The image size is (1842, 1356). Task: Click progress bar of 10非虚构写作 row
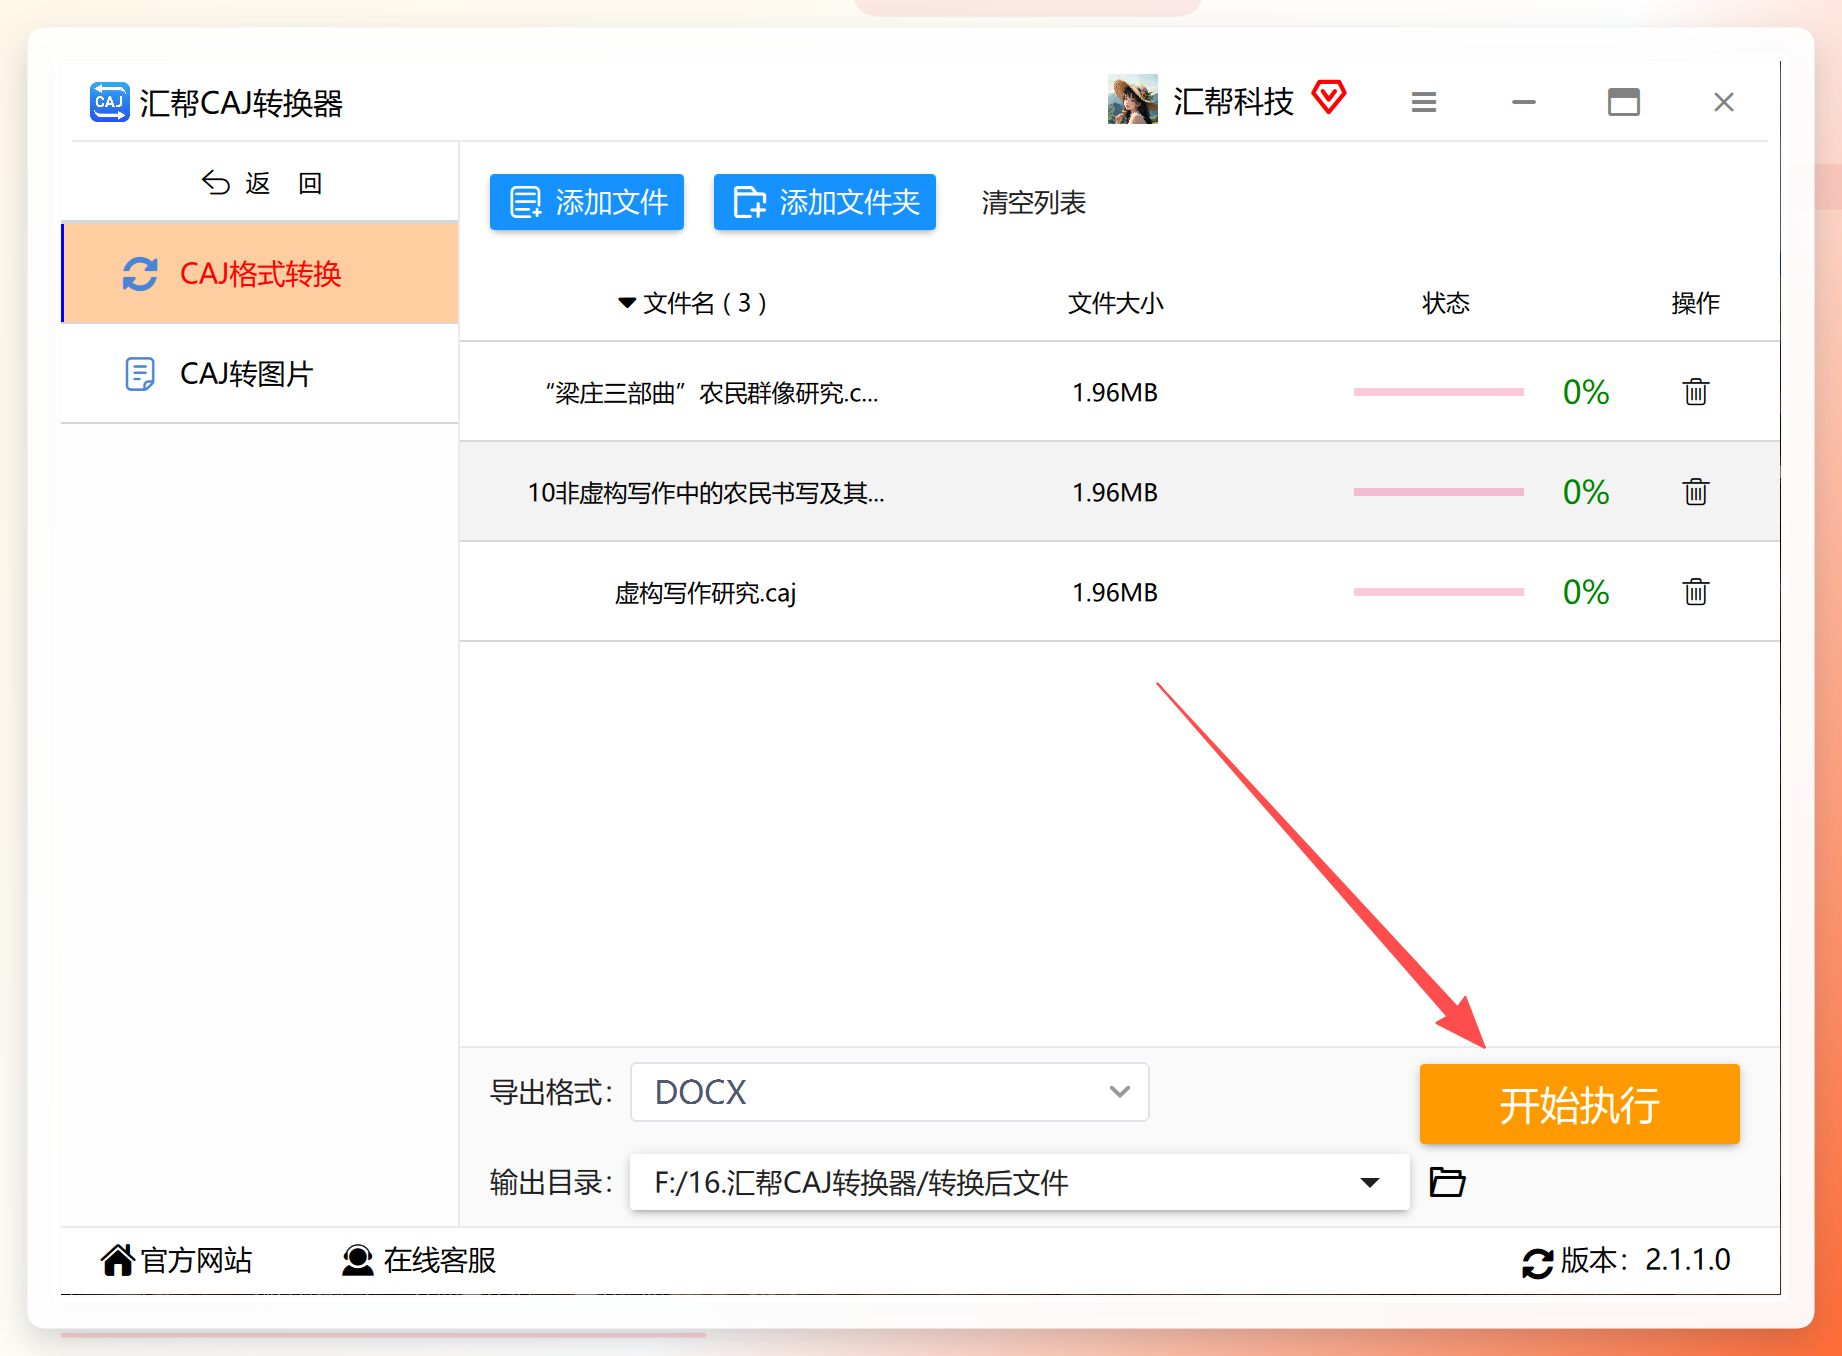tap(1439, 492)
